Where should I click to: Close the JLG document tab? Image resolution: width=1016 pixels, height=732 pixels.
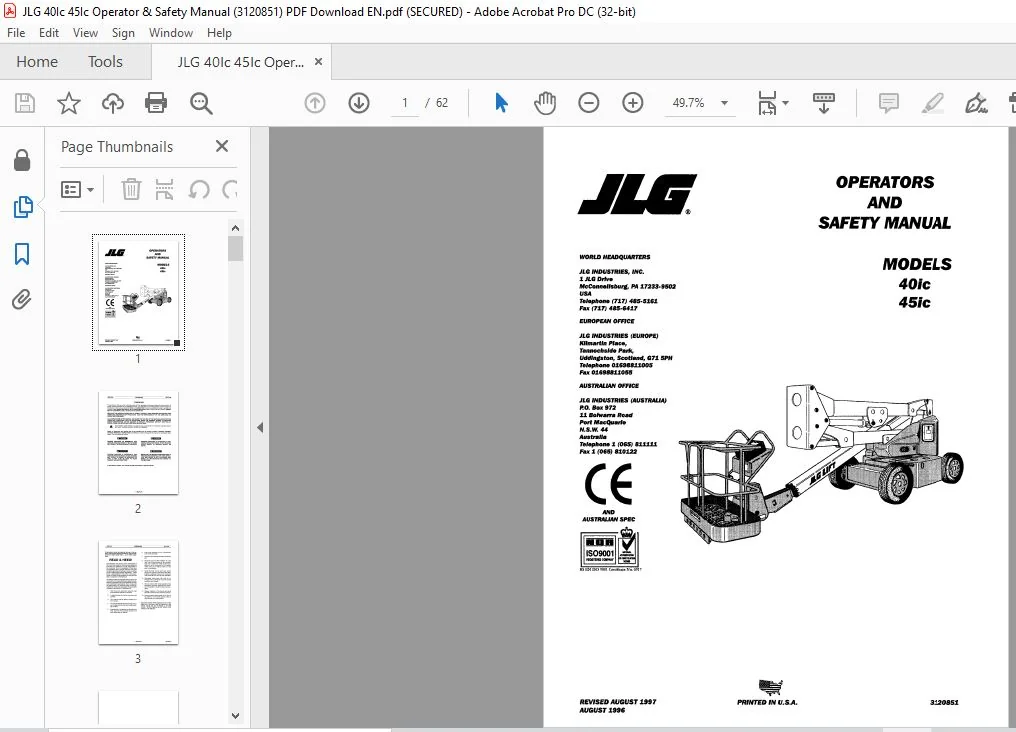[318, 62]
